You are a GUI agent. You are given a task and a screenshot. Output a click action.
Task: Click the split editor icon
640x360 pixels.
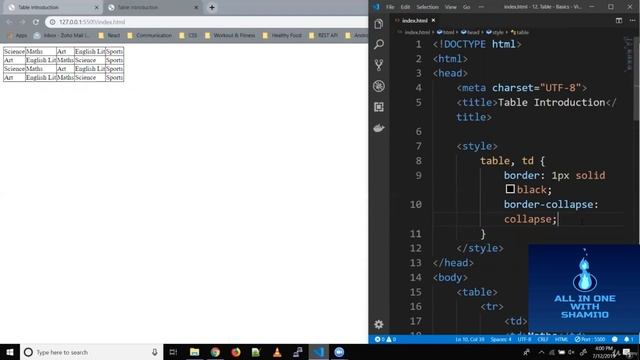point(619,20)
